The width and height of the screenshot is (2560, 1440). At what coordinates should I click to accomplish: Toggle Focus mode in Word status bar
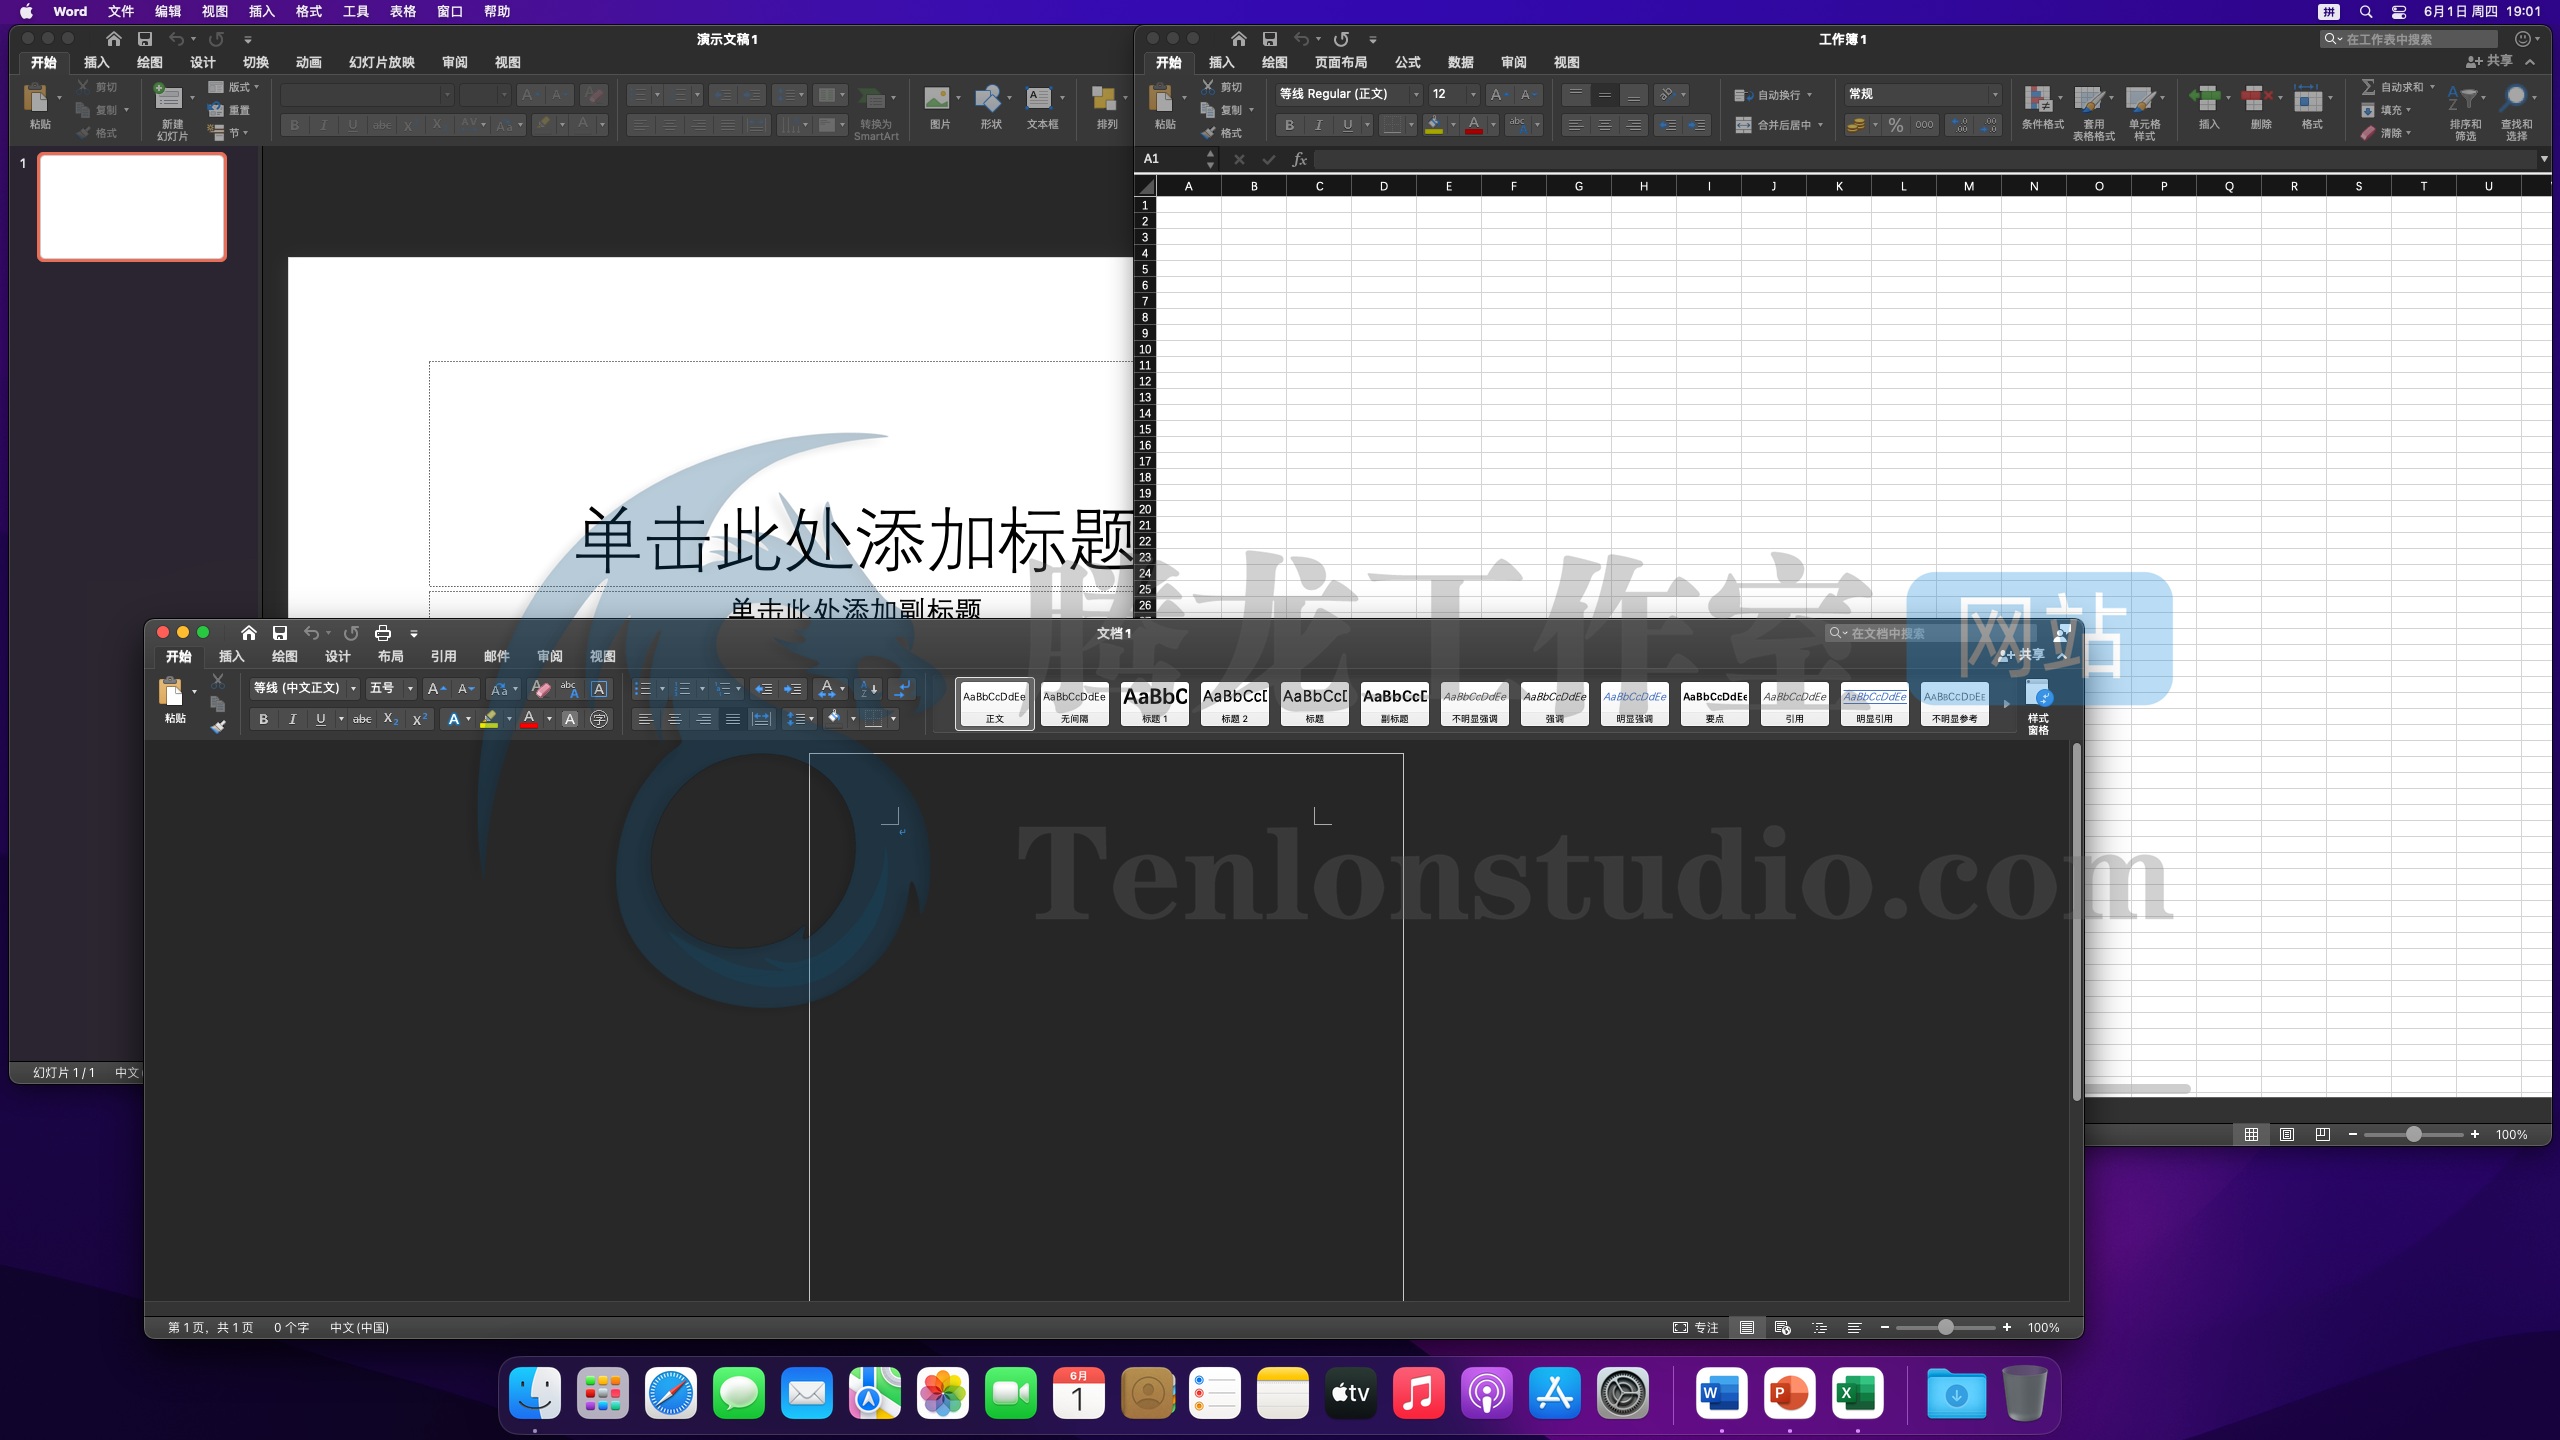point(1696,1328)
